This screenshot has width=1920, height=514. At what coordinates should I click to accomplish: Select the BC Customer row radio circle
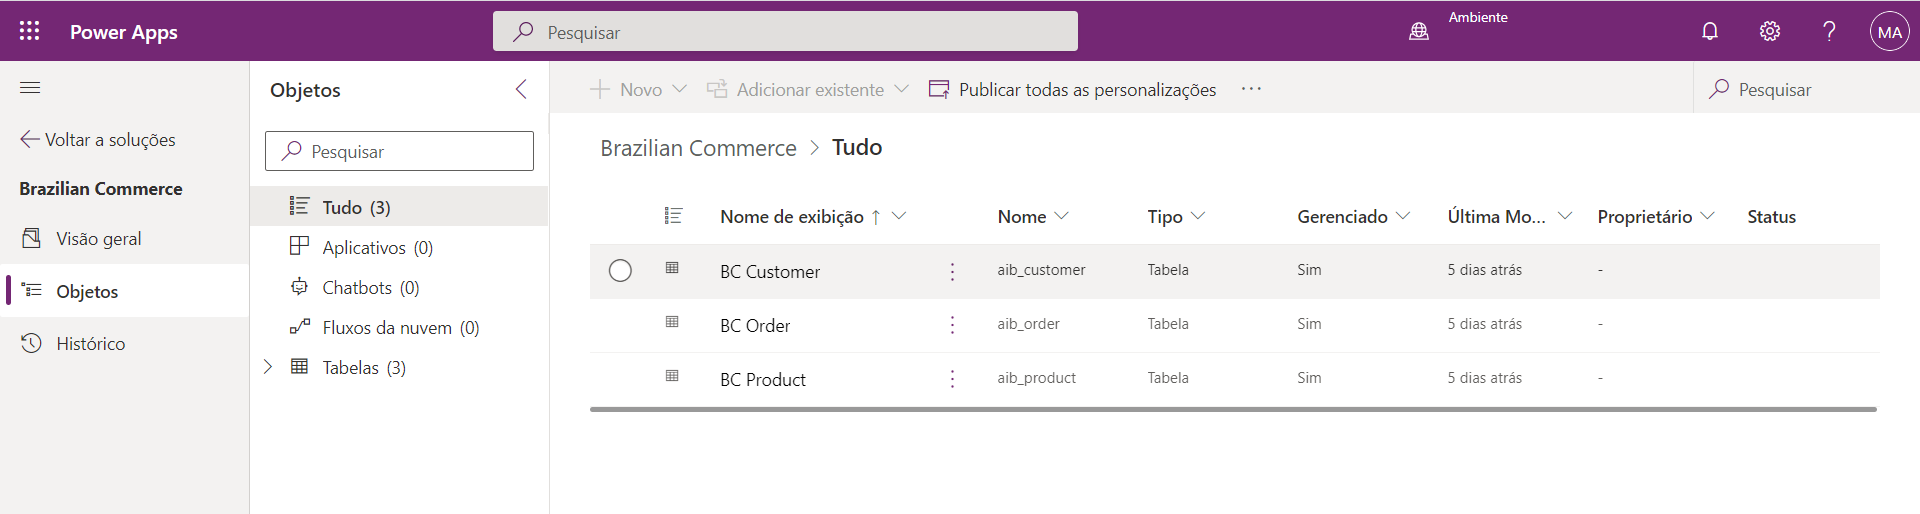620,271
